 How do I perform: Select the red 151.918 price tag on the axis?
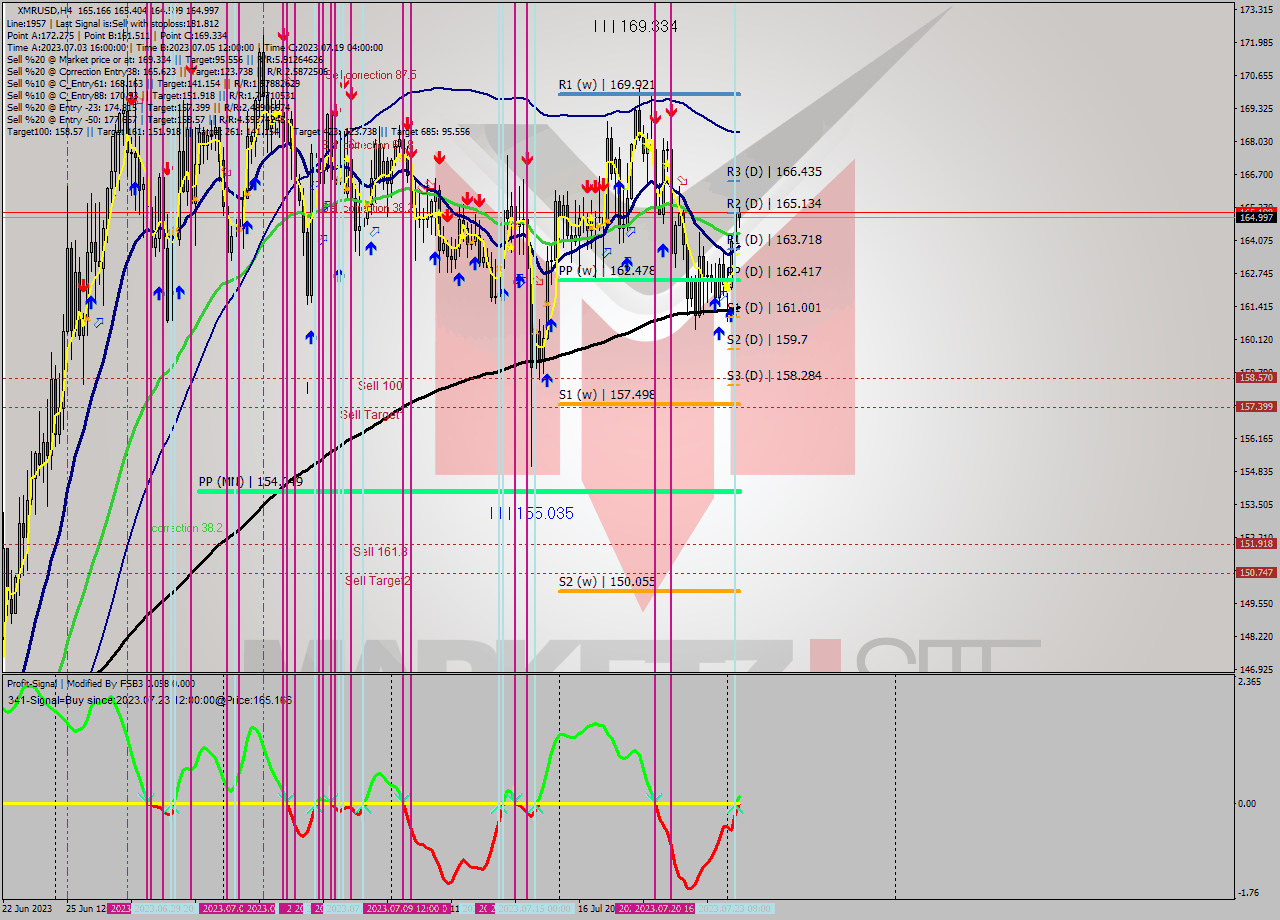1256,544
